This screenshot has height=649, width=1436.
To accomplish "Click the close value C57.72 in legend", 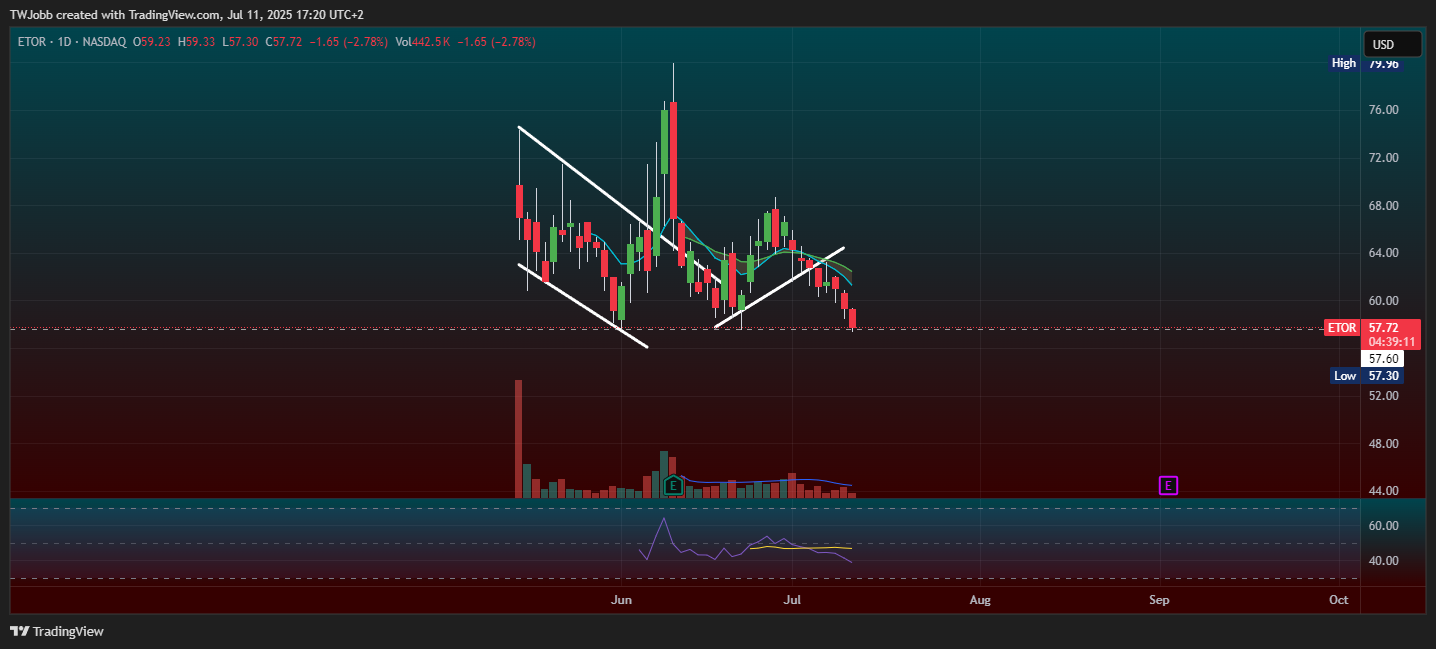I will pyautogui.click(x=285, y=42).
